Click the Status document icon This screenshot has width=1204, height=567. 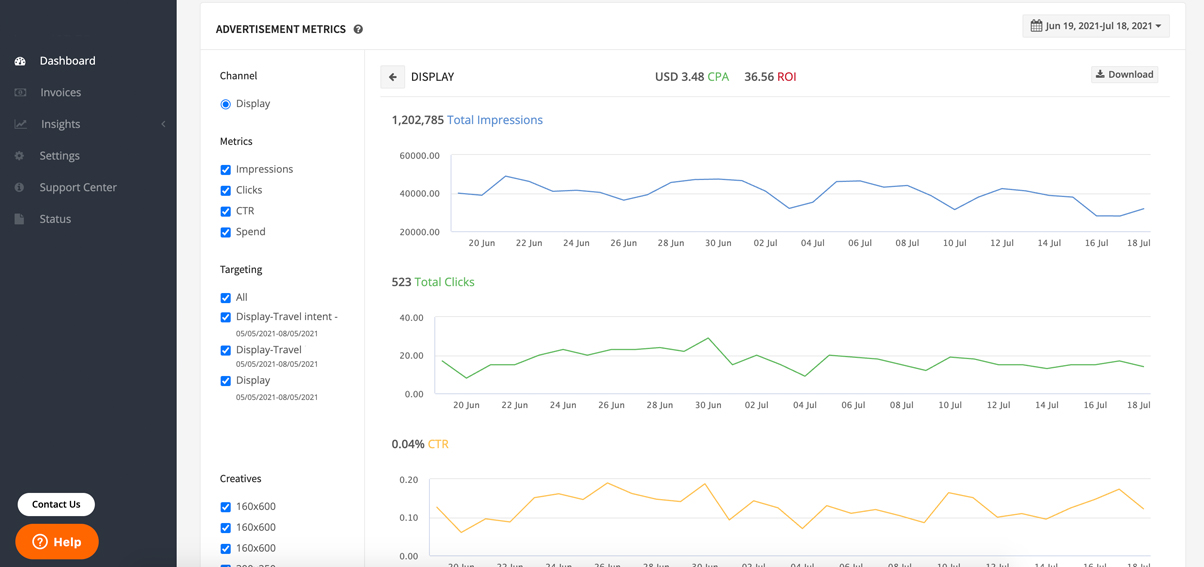[20, 219]
